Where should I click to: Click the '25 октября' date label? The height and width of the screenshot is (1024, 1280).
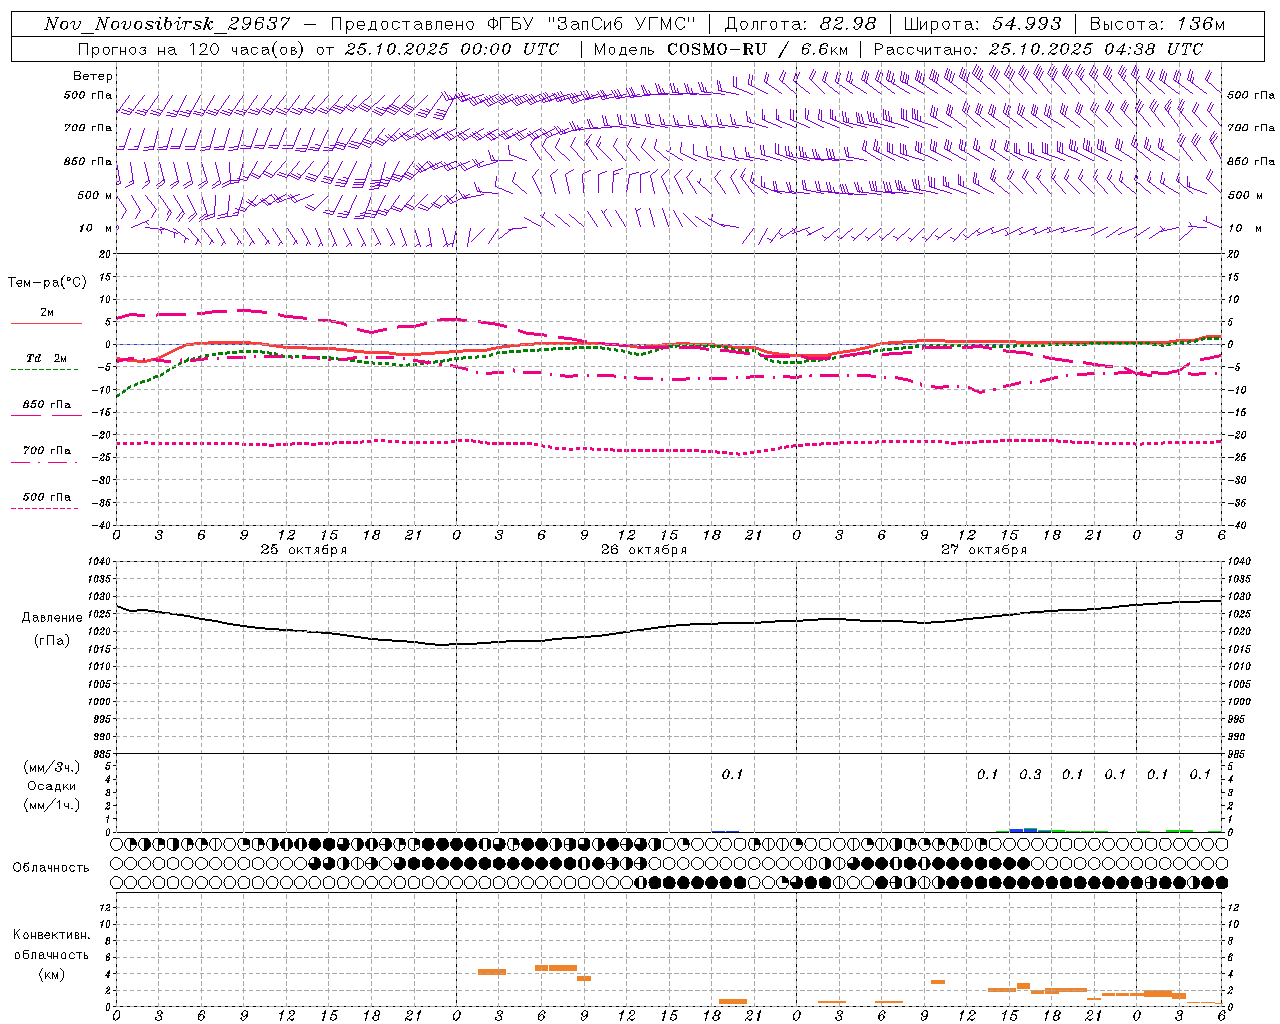point(304,550)
